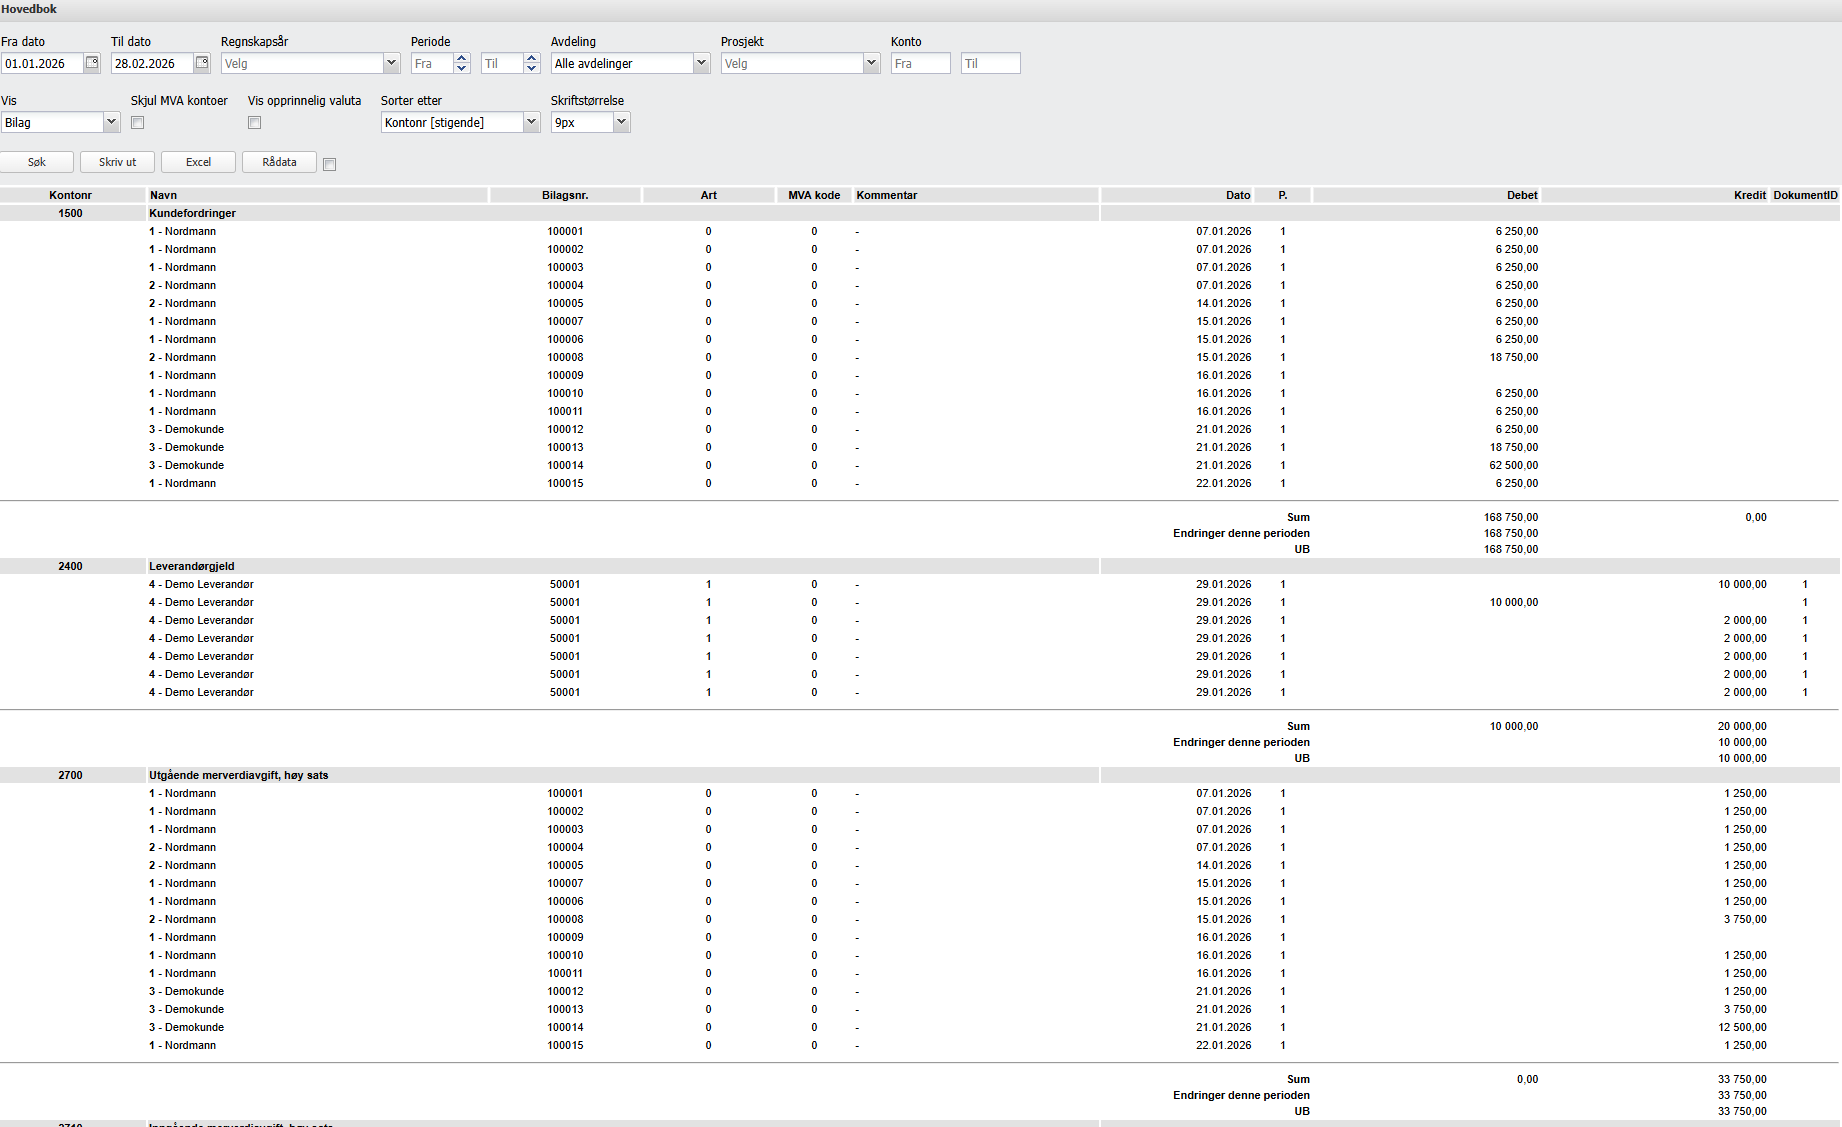The image size is (1842, 1127).
Task: Increase the Periode Fra value with up arrow
Action: coord(461,58)
